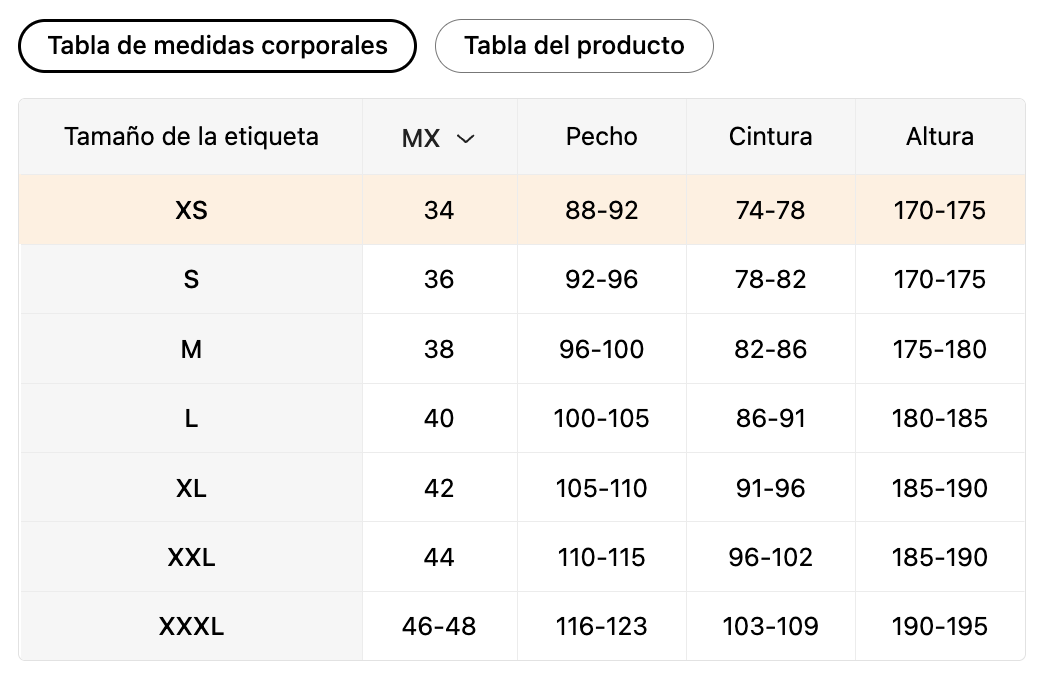Image resolution: width=1052 pixels, height=674 pixels.
Task: Select the XXXL size row label
Action: pyautogui.click(x=191, y=626)
